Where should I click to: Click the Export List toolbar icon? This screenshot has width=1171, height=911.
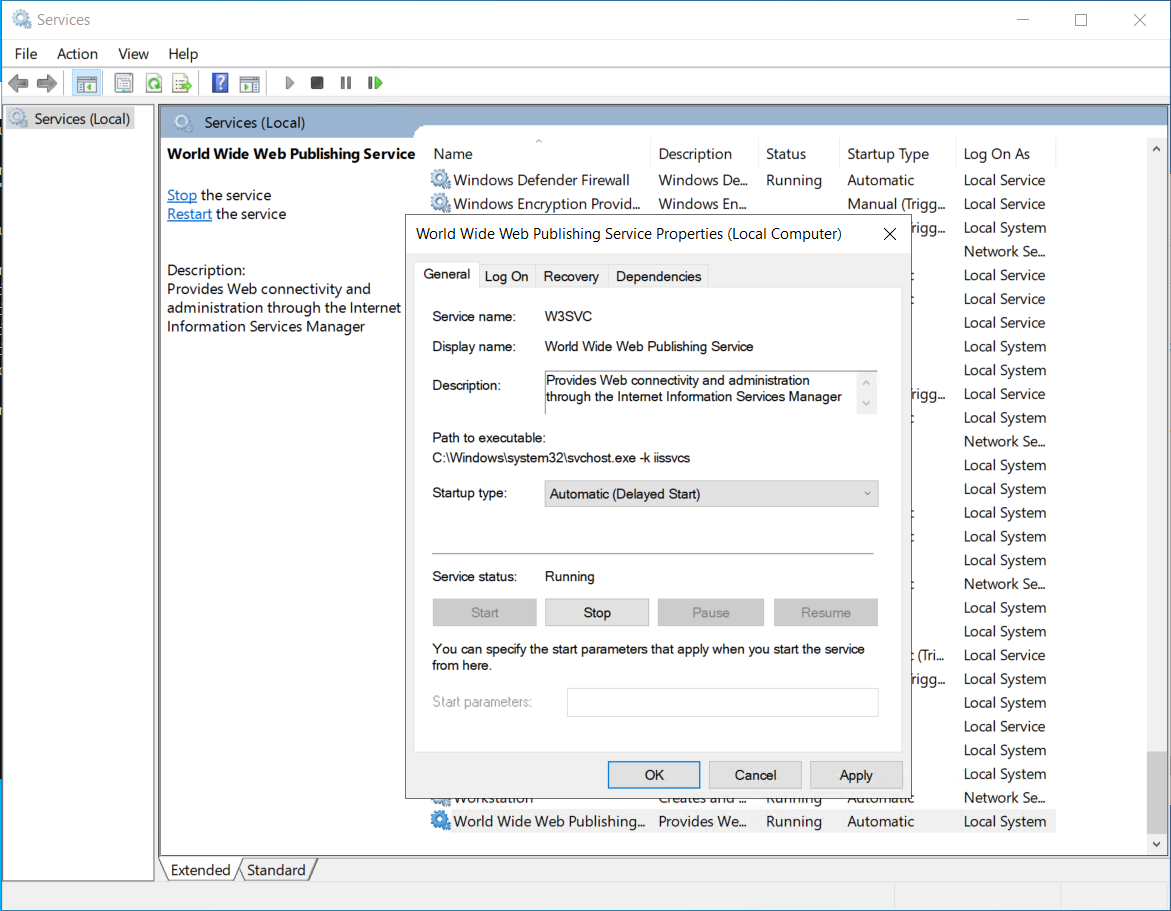pos(182,83)
